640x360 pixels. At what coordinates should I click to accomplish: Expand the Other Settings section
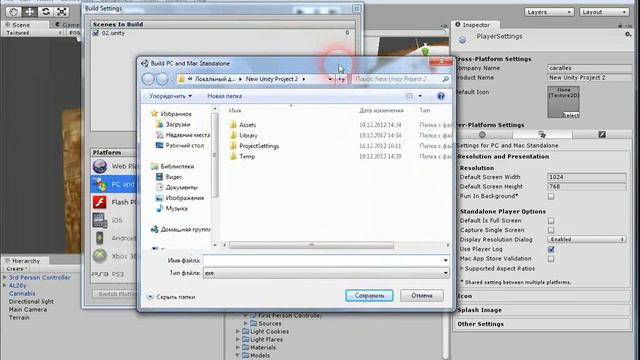(542, 324)
